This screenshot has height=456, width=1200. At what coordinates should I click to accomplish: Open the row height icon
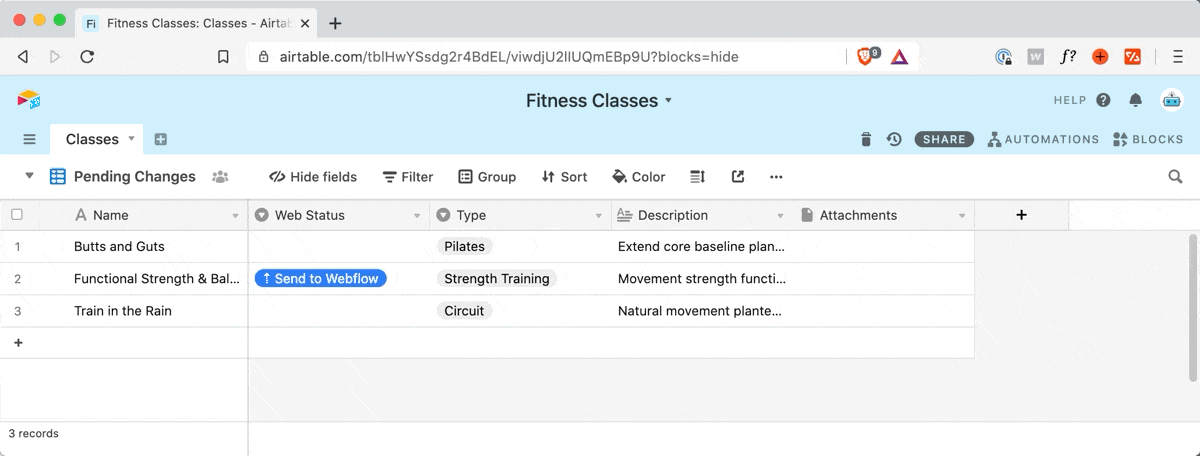point(698,177)
